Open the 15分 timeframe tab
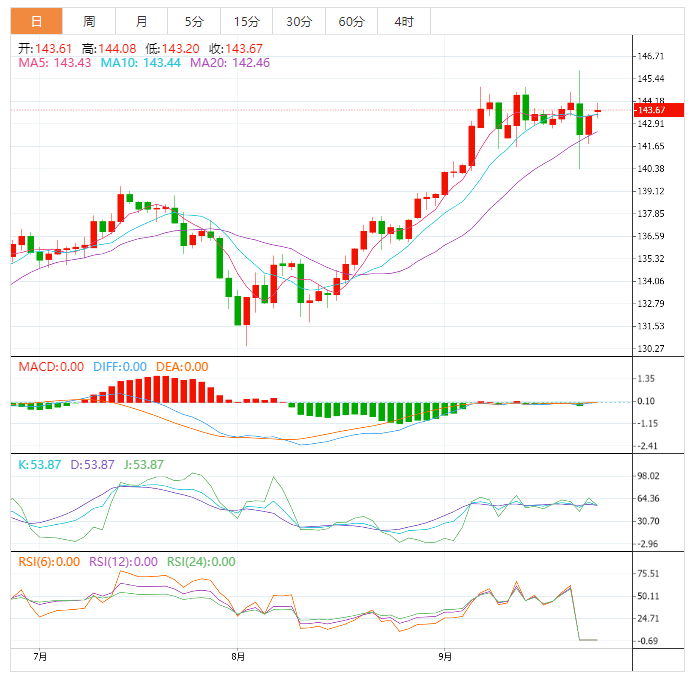This screenshot has width=689, height=676. [247, 21]
